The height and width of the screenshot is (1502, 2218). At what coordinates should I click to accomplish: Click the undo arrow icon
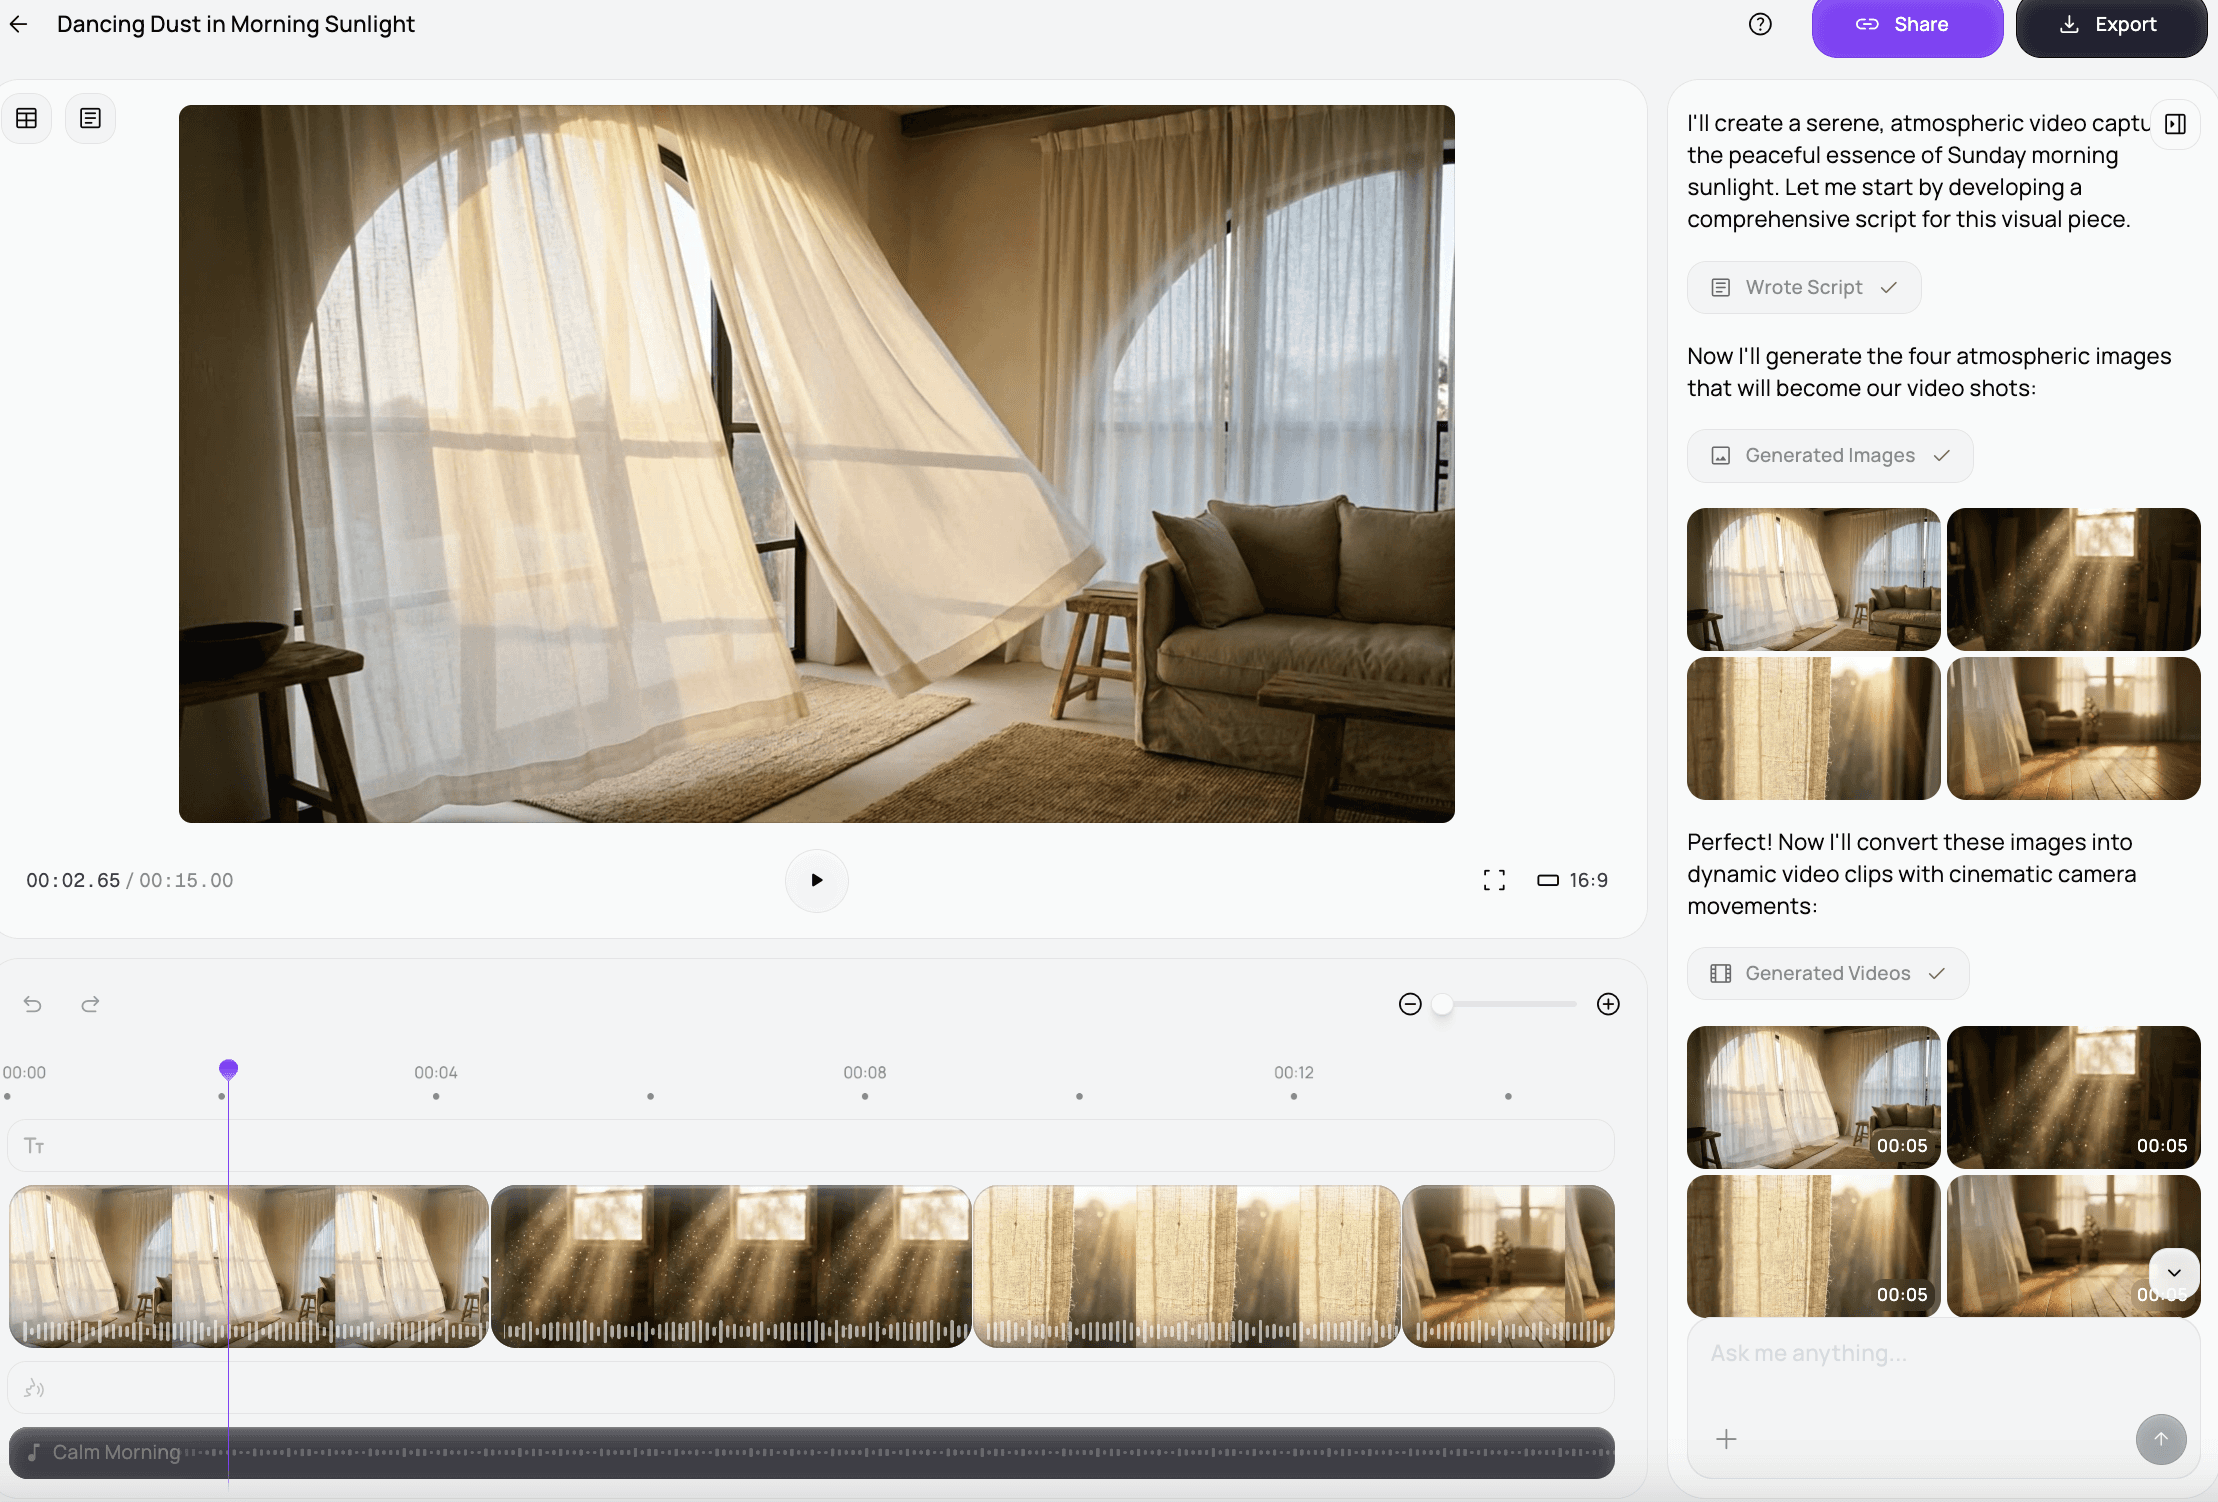point(33,1004)
